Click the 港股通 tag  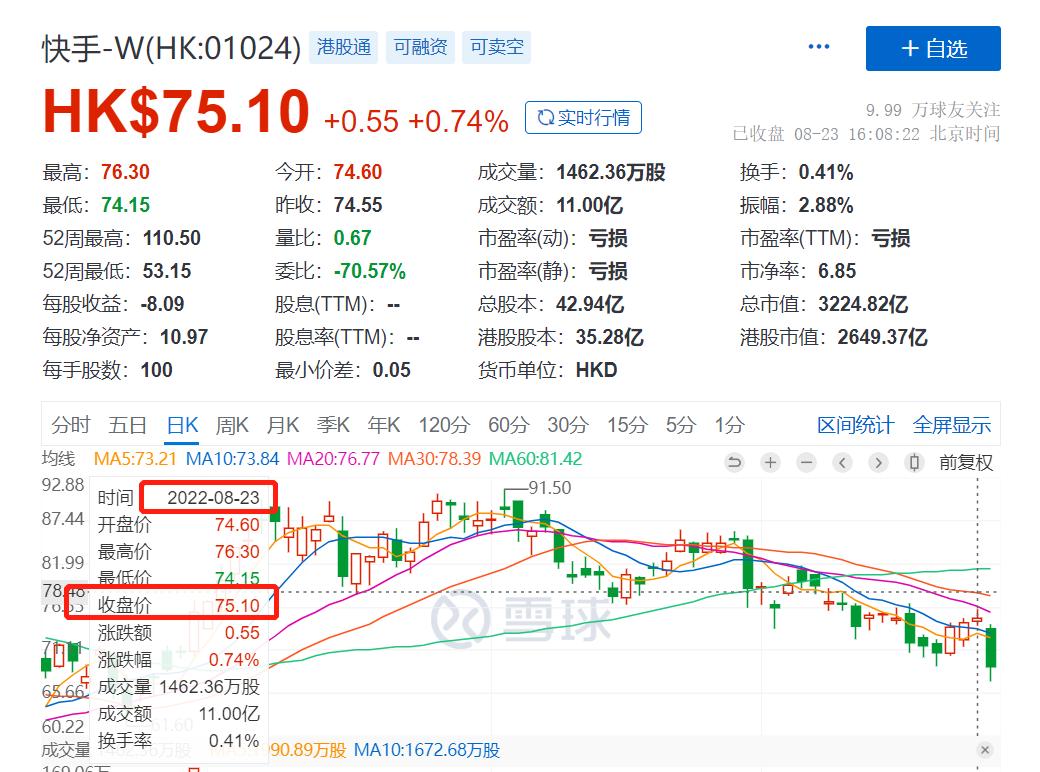click(343, 46)
